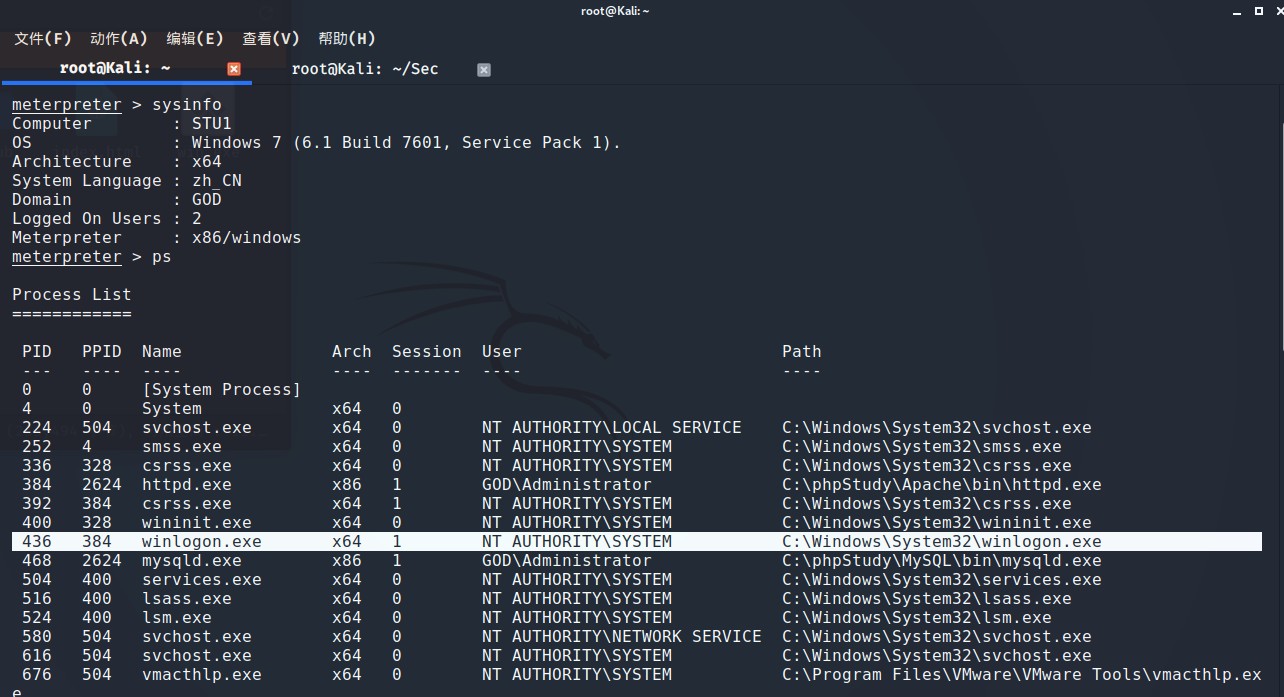Click the PID column header
Screen dimensions: 1284x697
[x=37, y=352]
